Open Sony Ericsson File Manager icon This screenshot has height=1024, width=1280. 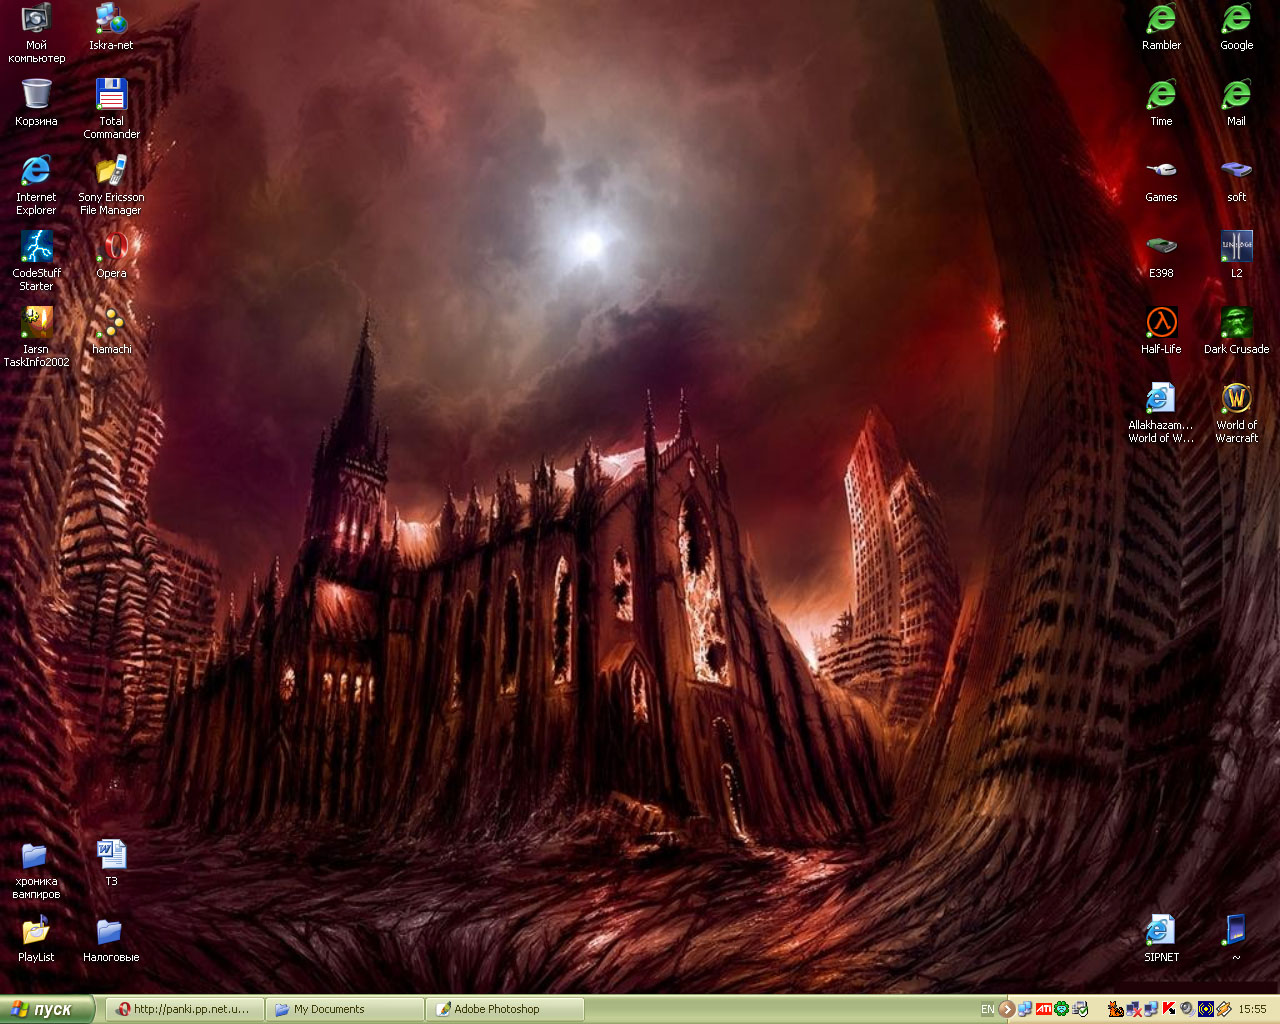[111, 186]
